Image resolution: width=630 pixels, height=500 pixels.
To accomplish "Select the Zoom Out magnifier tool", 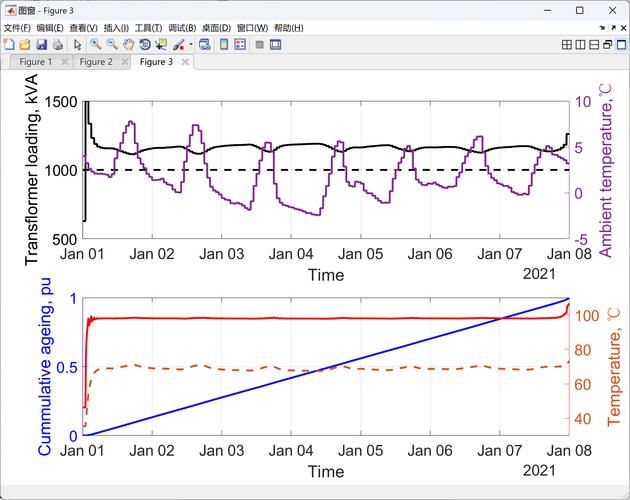I will pos(112,45).
